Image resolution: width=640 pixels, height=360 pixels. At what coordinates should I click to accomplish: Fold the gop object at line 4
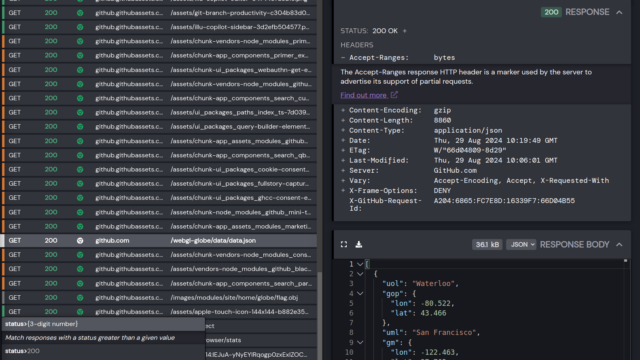(x=360, y=293)
